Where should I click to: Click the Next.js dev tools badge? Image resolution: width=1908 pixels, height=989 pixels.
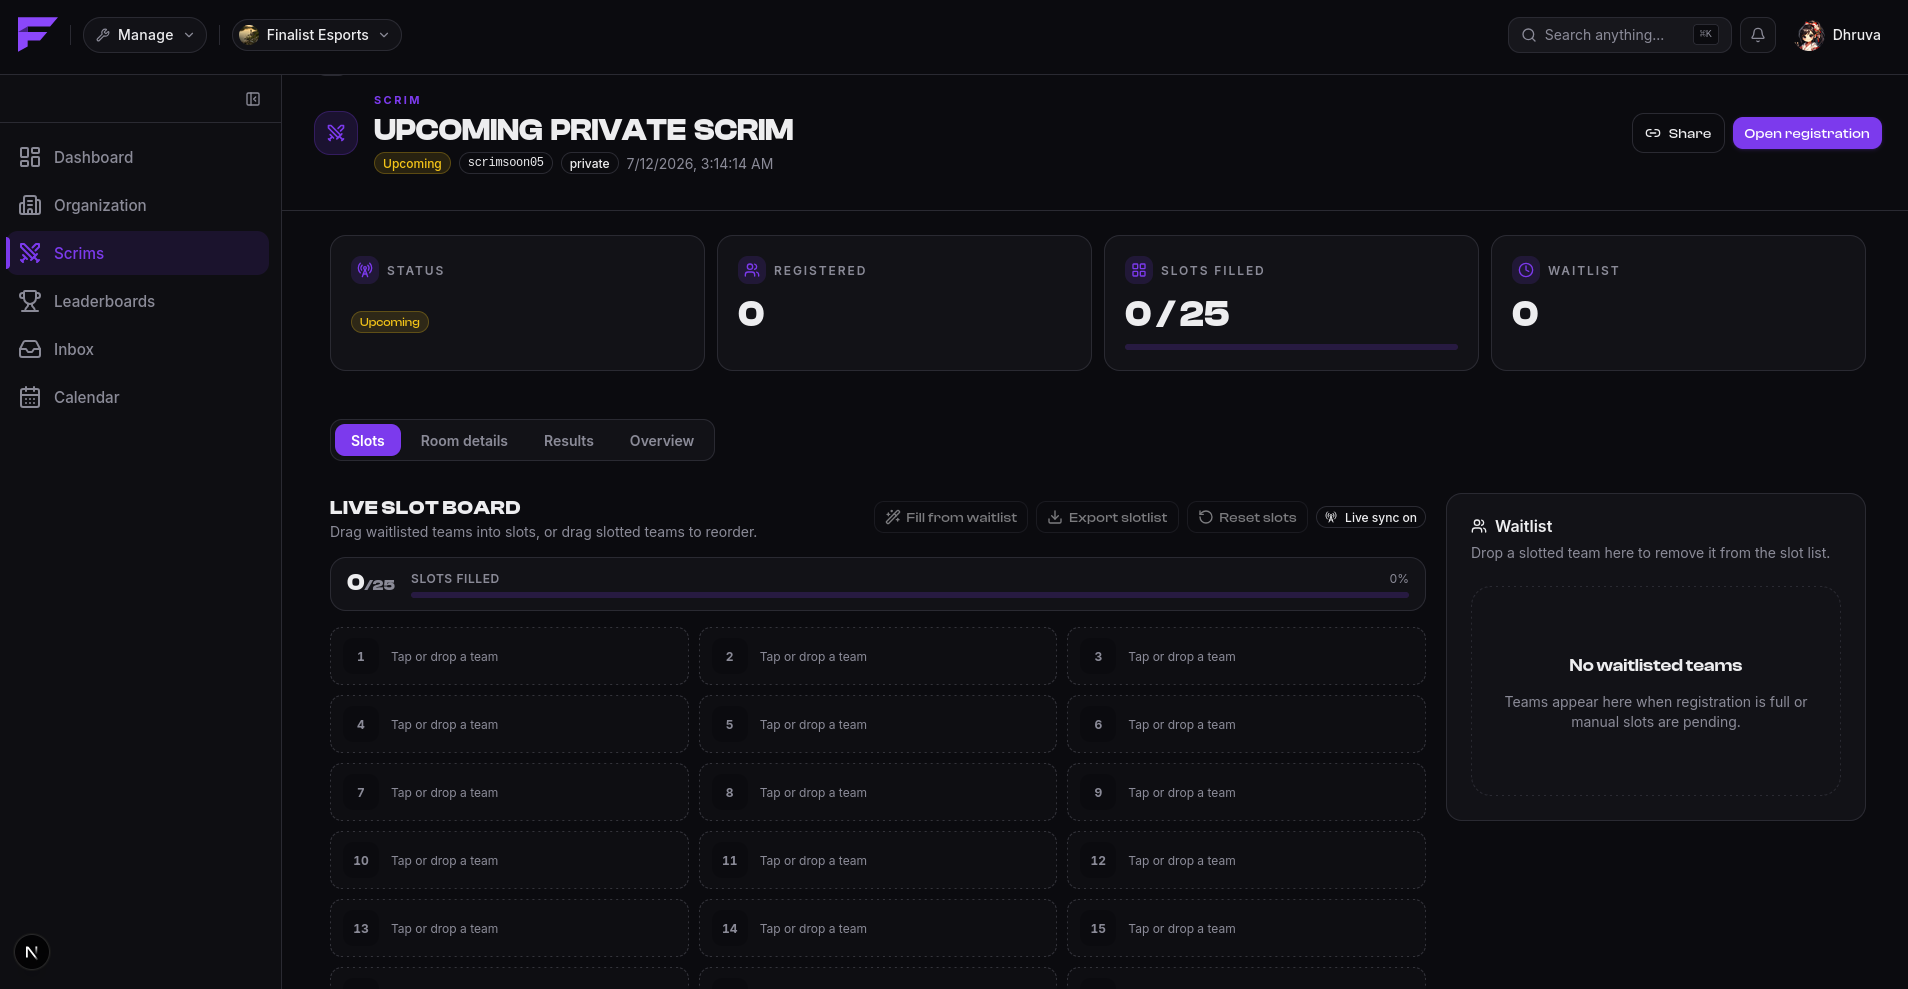[x=32, y=952]
